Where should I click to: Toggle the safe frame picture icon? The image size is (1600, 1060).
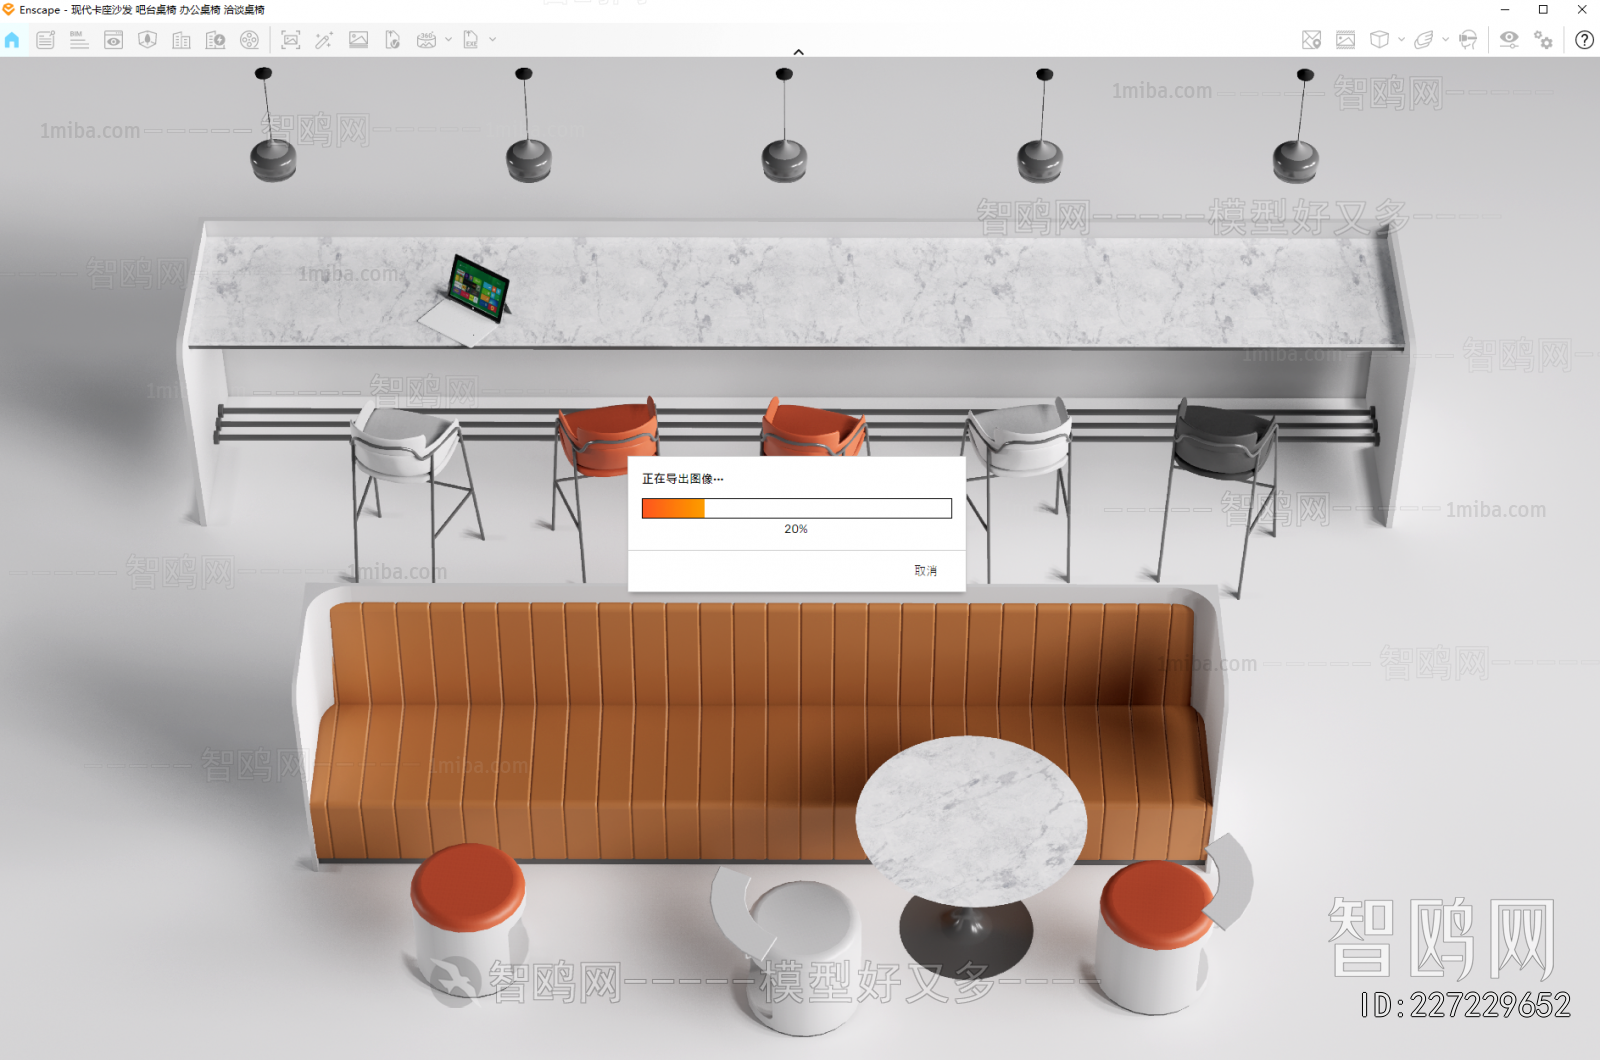[1345, 40]
